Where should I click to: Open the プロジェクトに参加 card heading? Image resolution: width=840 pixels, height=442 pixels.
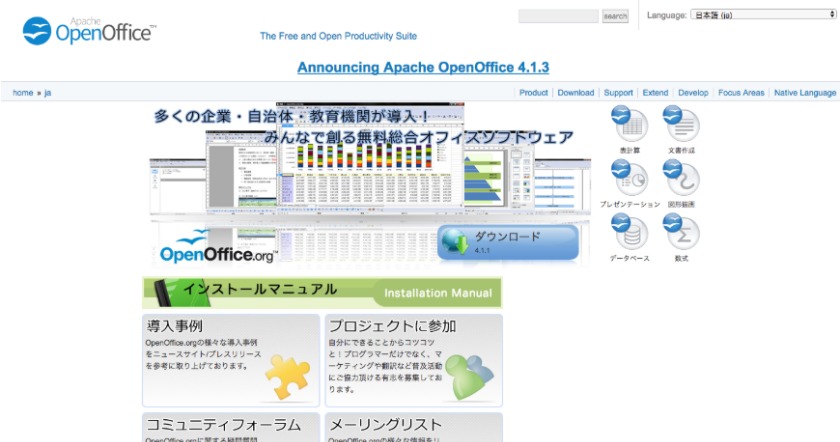click(x=393, y=326)
